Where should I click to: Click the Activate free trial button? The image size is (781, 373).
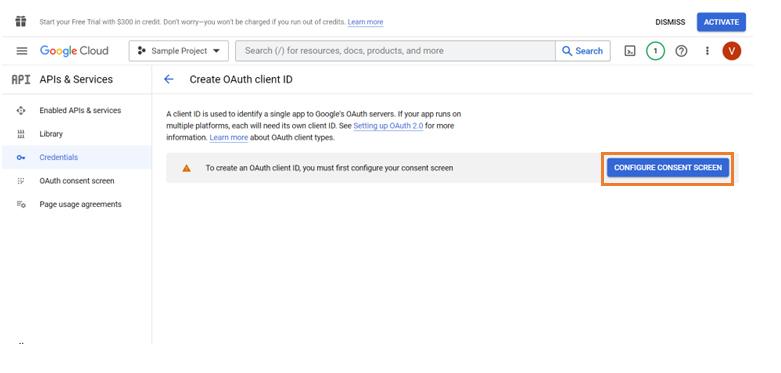[x=721, y=22]
